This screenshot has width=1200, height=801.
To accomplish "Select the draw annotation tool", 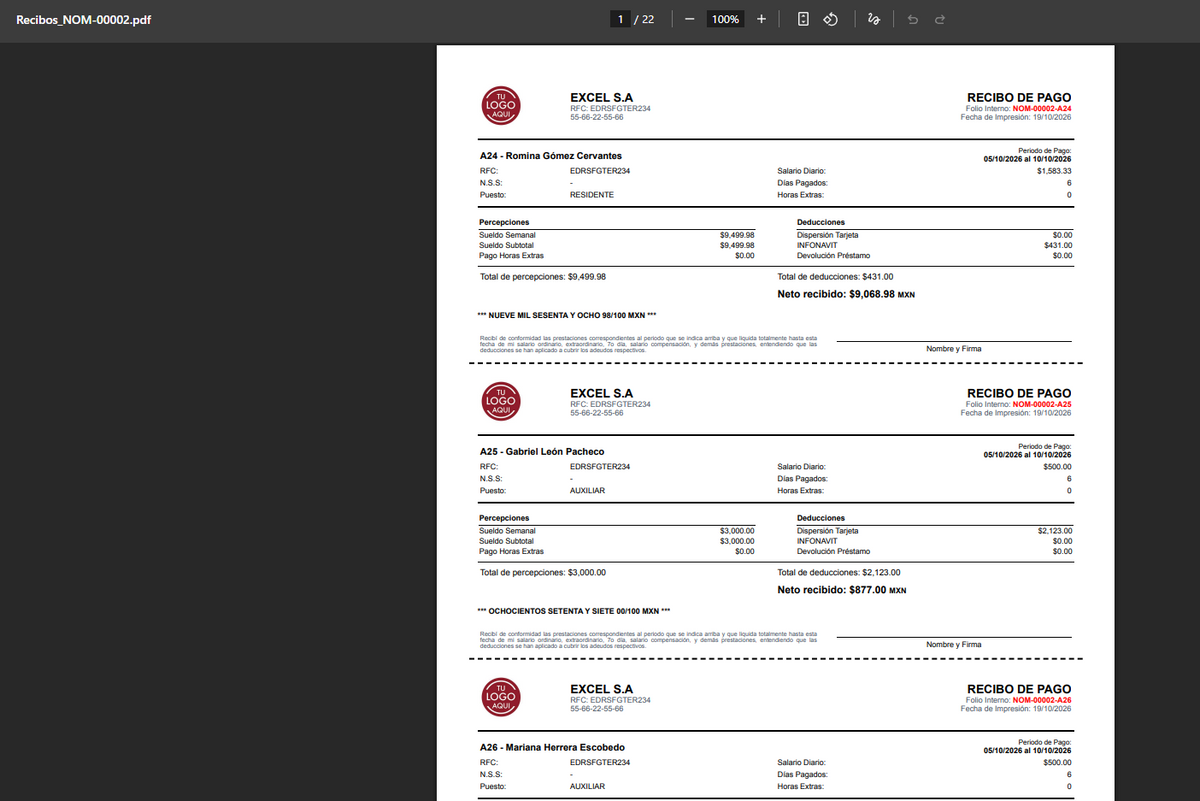I will point(874,19).
